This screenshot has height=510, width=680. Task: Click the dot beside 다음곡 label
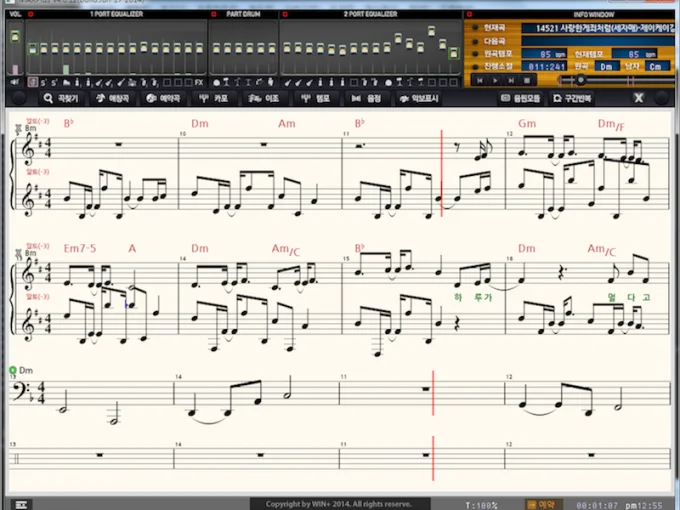coord(475,42)
